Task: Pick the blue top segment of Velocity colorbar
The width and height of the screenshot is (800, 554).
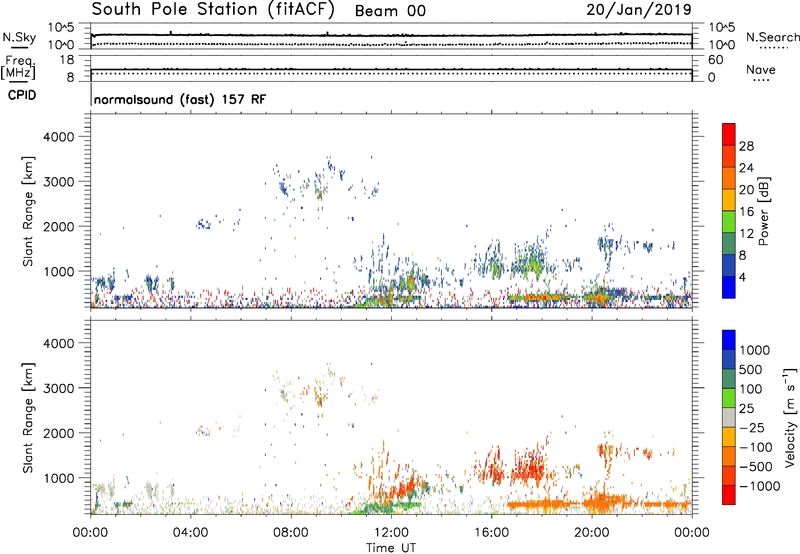Action: tap(729, 340)
